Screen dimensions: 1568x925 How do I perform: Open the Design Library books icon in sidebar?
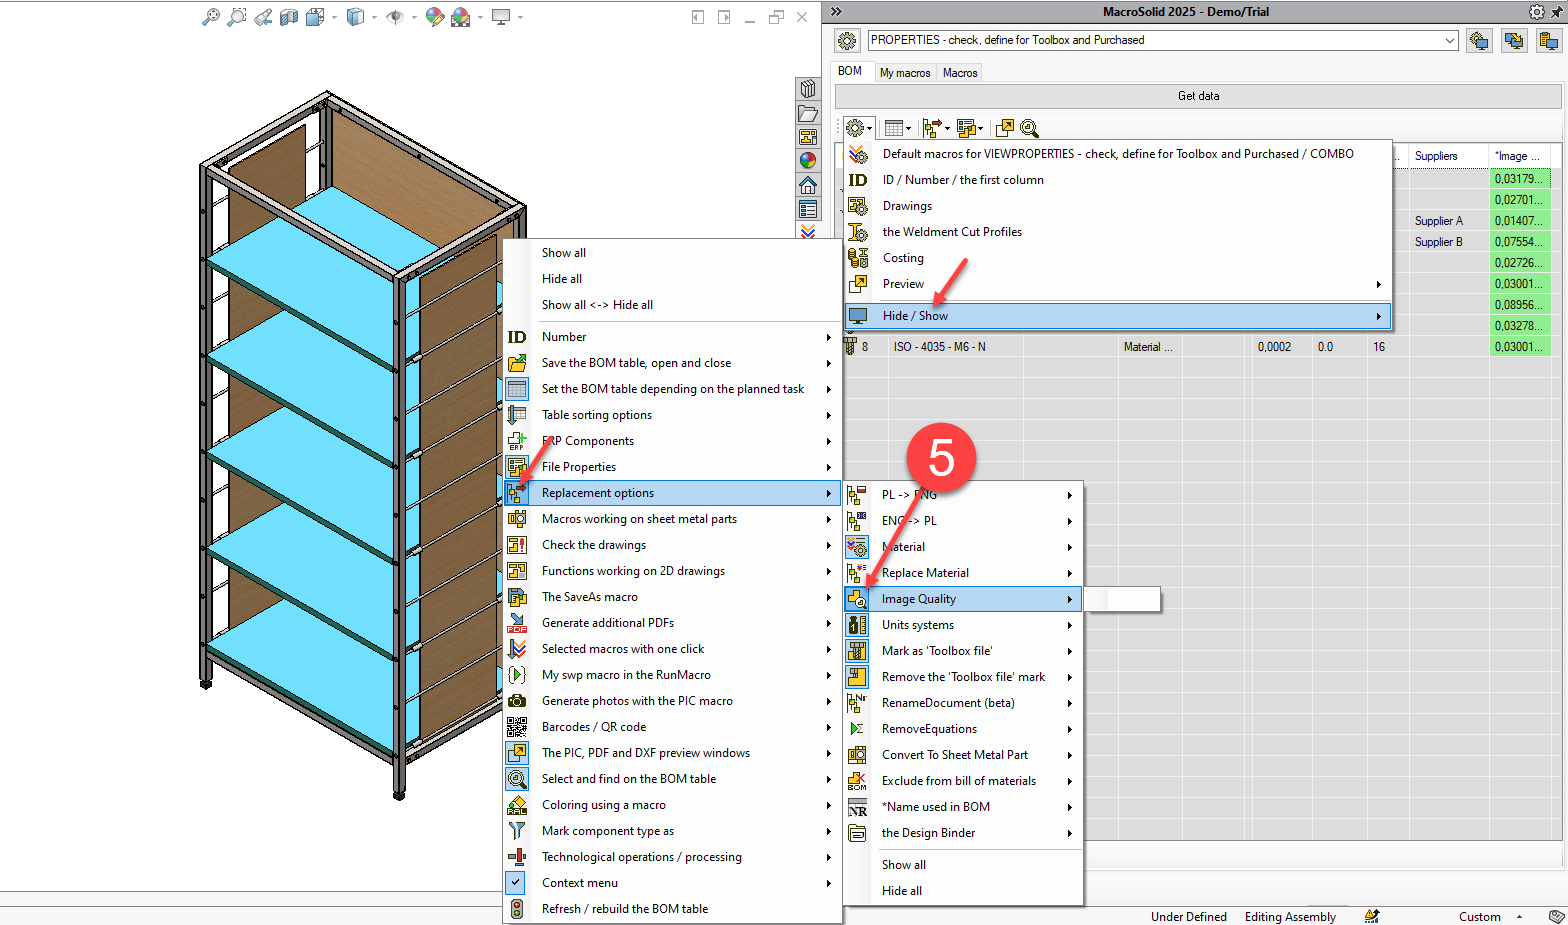808,89
